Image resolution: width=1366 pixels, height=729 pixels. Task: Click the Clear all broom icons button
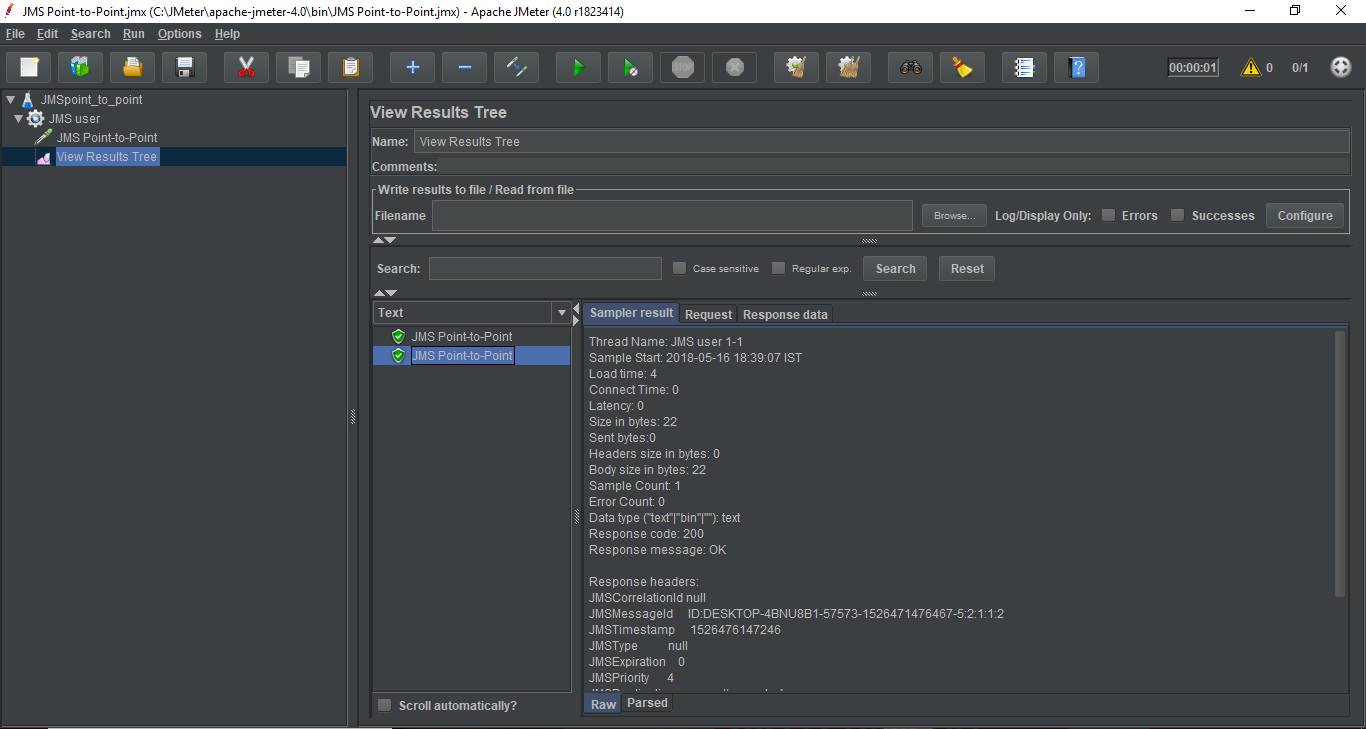pos(849,68)
